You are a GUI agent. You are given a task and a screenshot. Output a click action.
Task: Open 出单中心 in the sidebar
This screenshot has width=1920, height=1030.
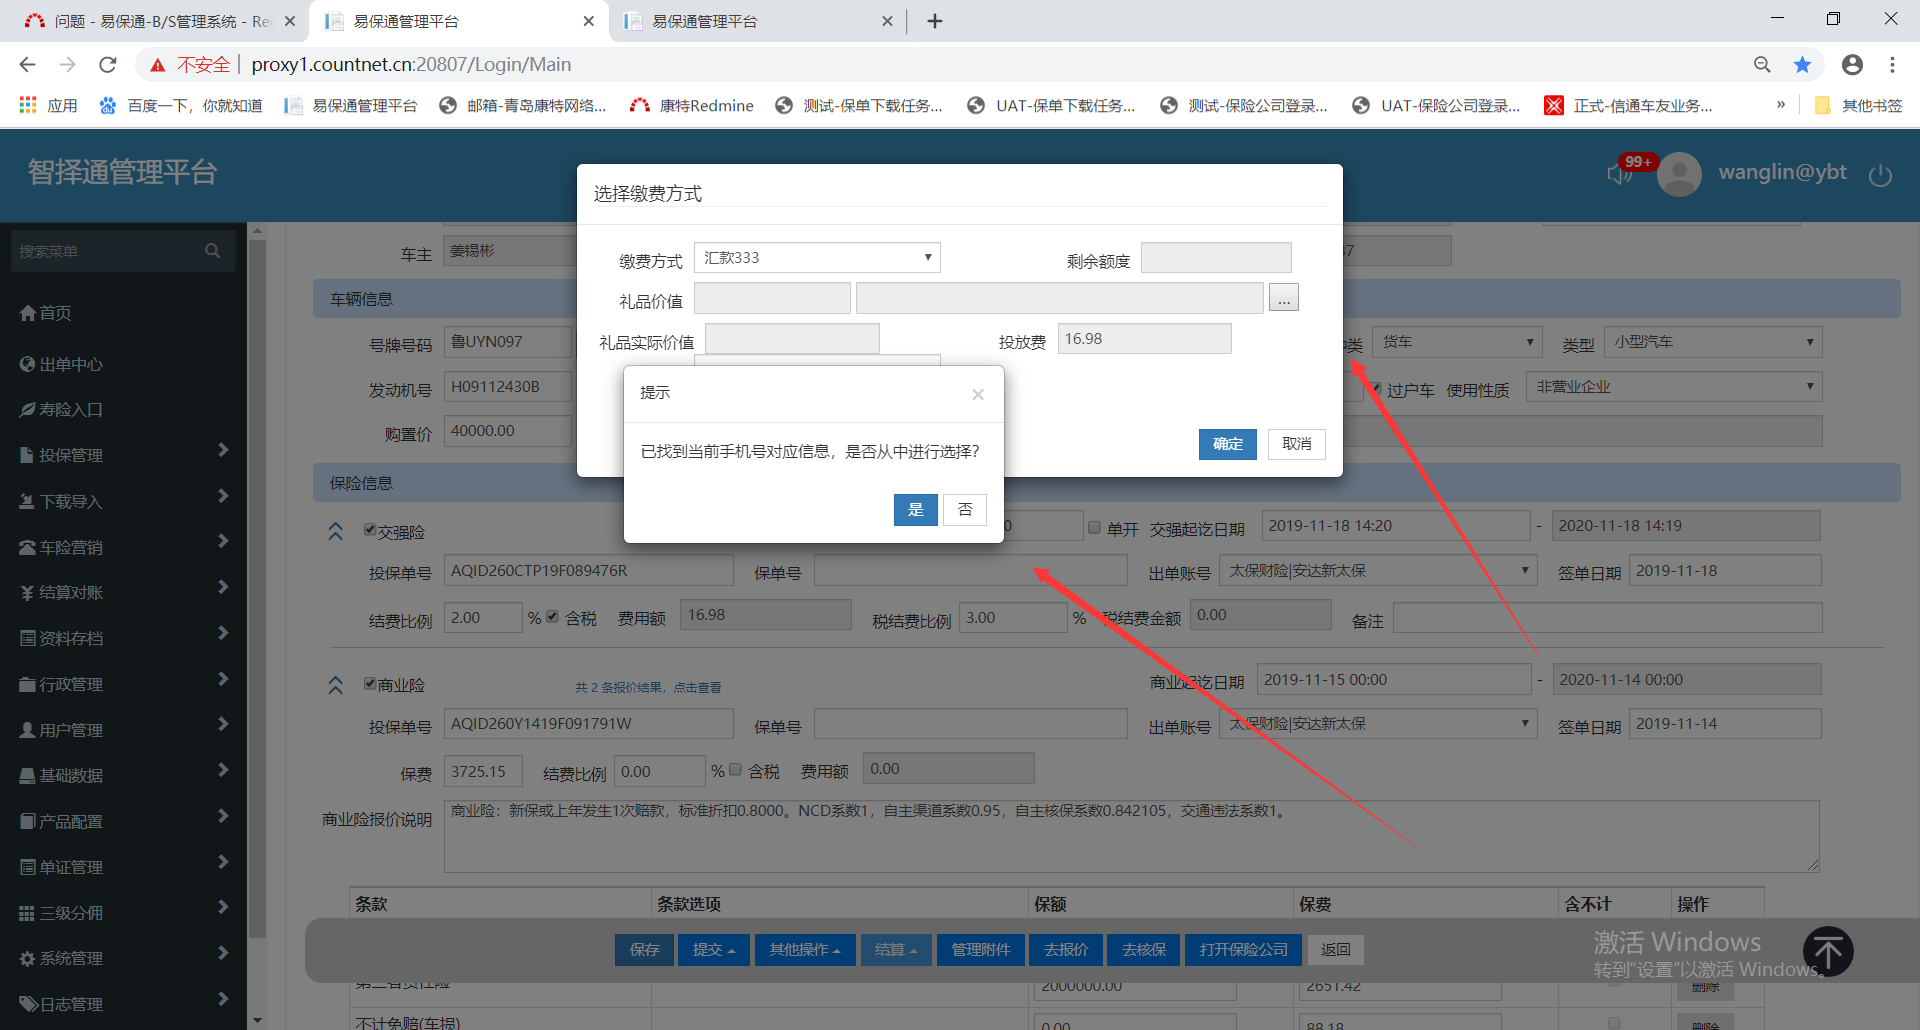[61, 364]
